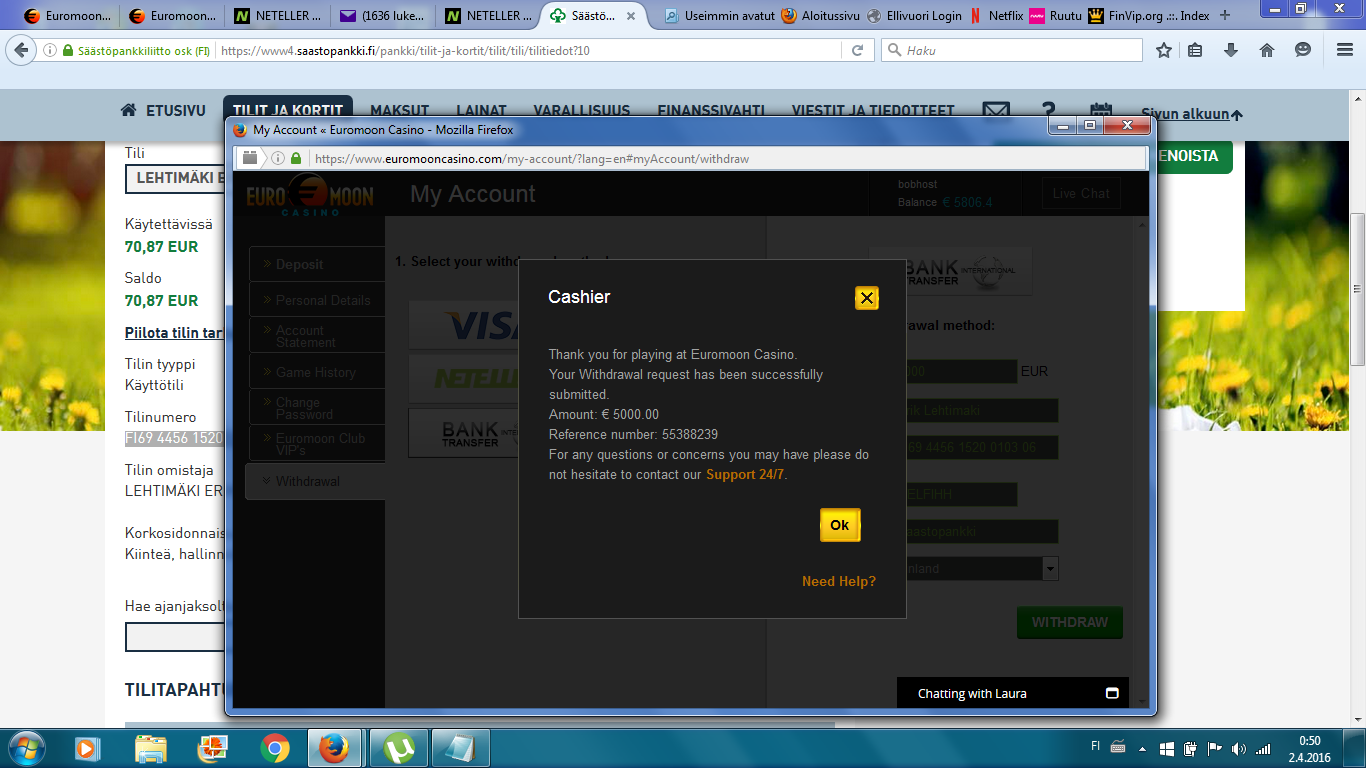Open the calendar icon in bank navigation
1366x768 pixels.
pyautogui.click(x=1101, y=111)
